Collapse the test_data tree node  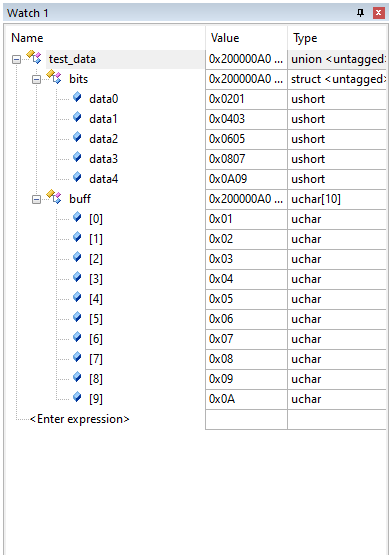(16, 59)
